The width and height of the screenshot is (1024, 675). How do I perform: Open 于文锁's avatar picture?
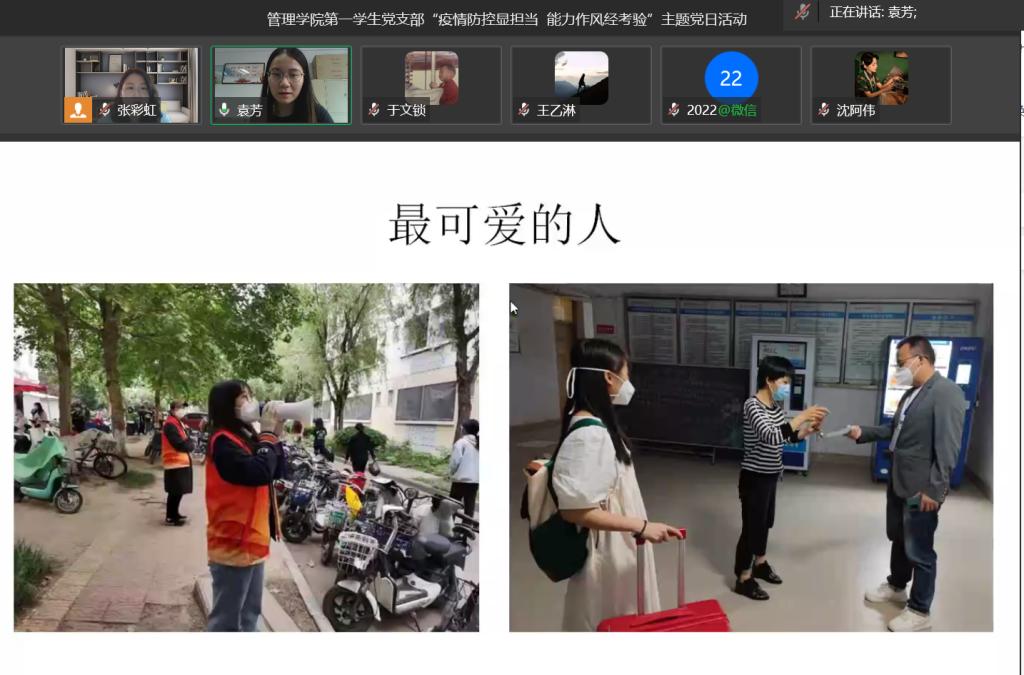pos(431,77)
